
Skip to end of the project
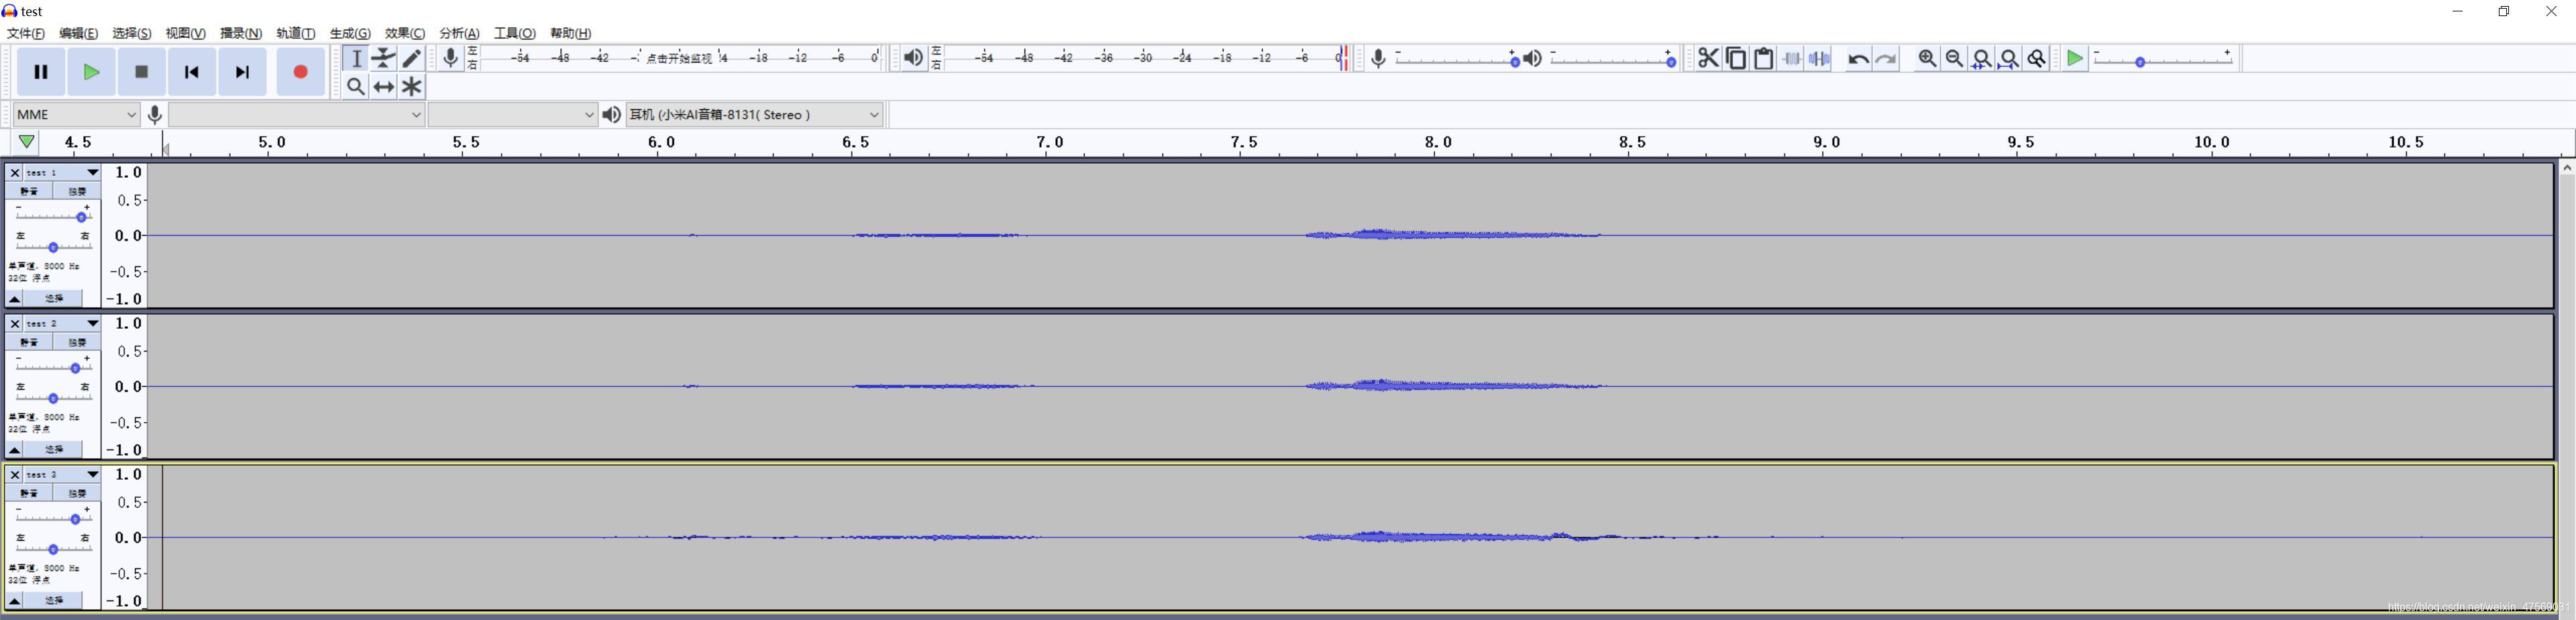pos(242,72)
